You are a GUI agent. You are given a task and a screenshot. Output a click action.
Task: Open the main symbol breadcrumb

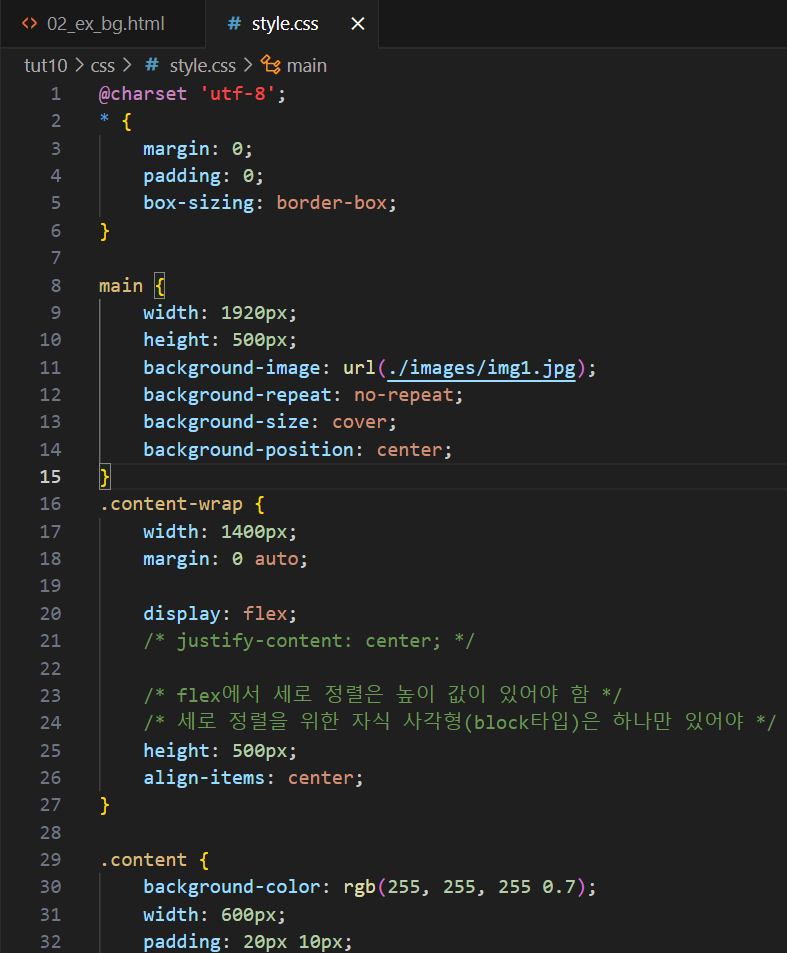(x=306, y=65)
